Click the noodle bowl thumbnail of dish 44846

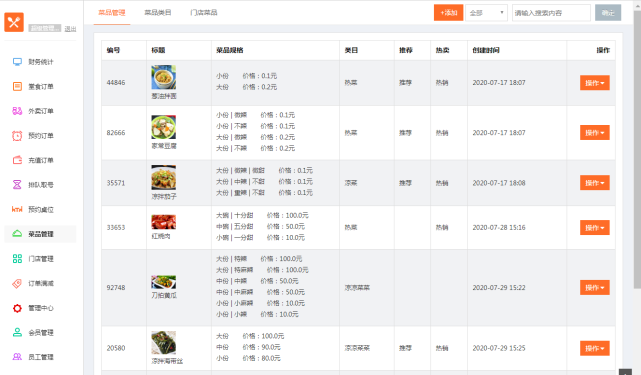click(164, 77)
